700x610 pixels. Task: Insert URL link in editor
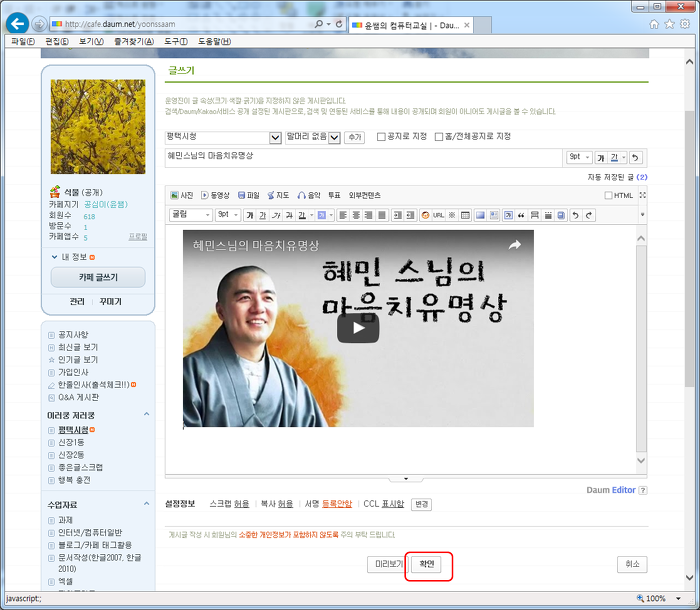click(x=438, y=215)
